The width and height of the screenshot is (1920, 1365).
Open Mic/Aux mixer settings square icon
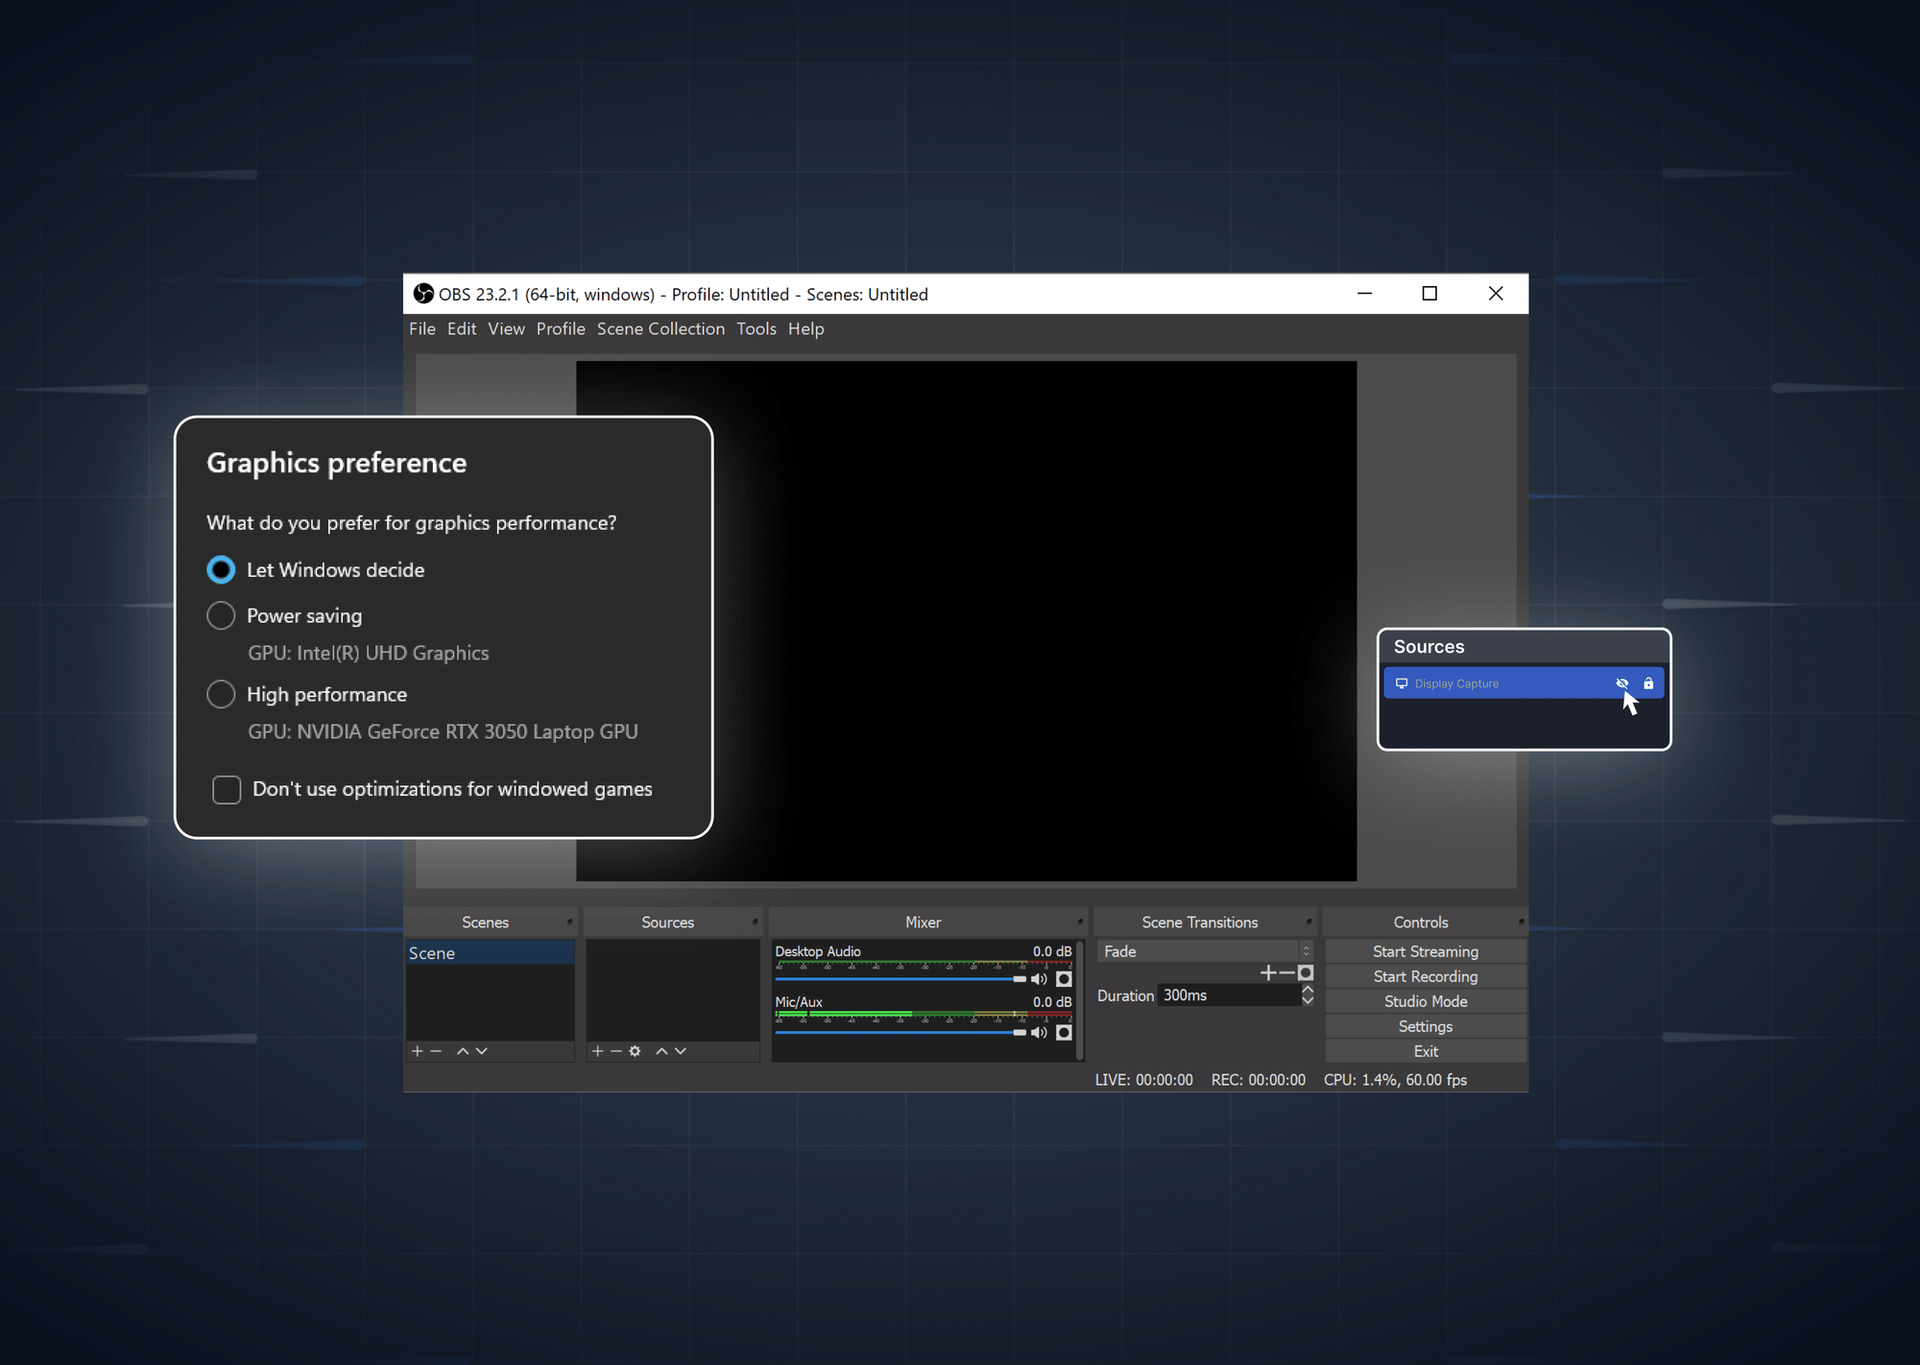tap(1064, 1032)
